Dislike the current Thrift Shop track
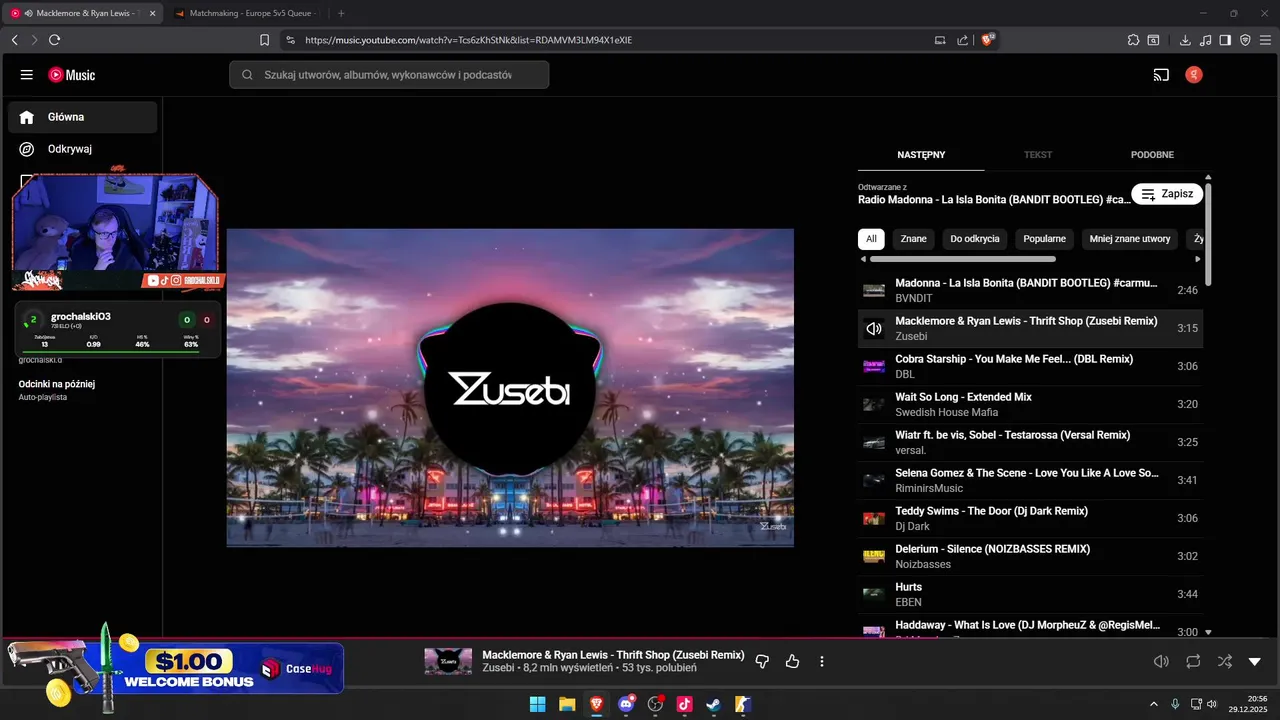The width and height of the screenshot is (1280, 720). pyautogui.click(x=763, y=661)
